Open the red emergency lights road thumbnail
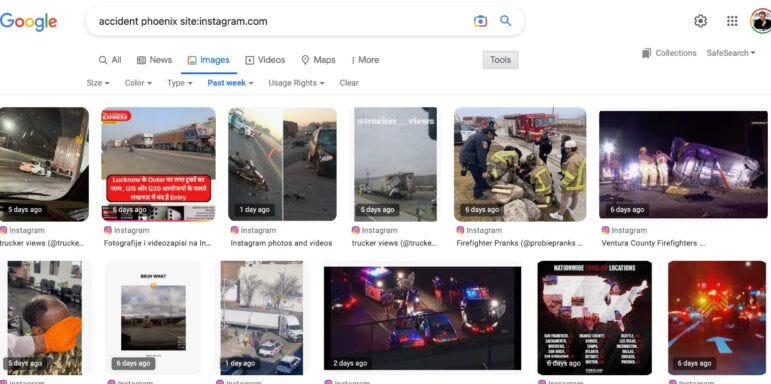This screenshot has height=384, width=771. tap(717, 318)
